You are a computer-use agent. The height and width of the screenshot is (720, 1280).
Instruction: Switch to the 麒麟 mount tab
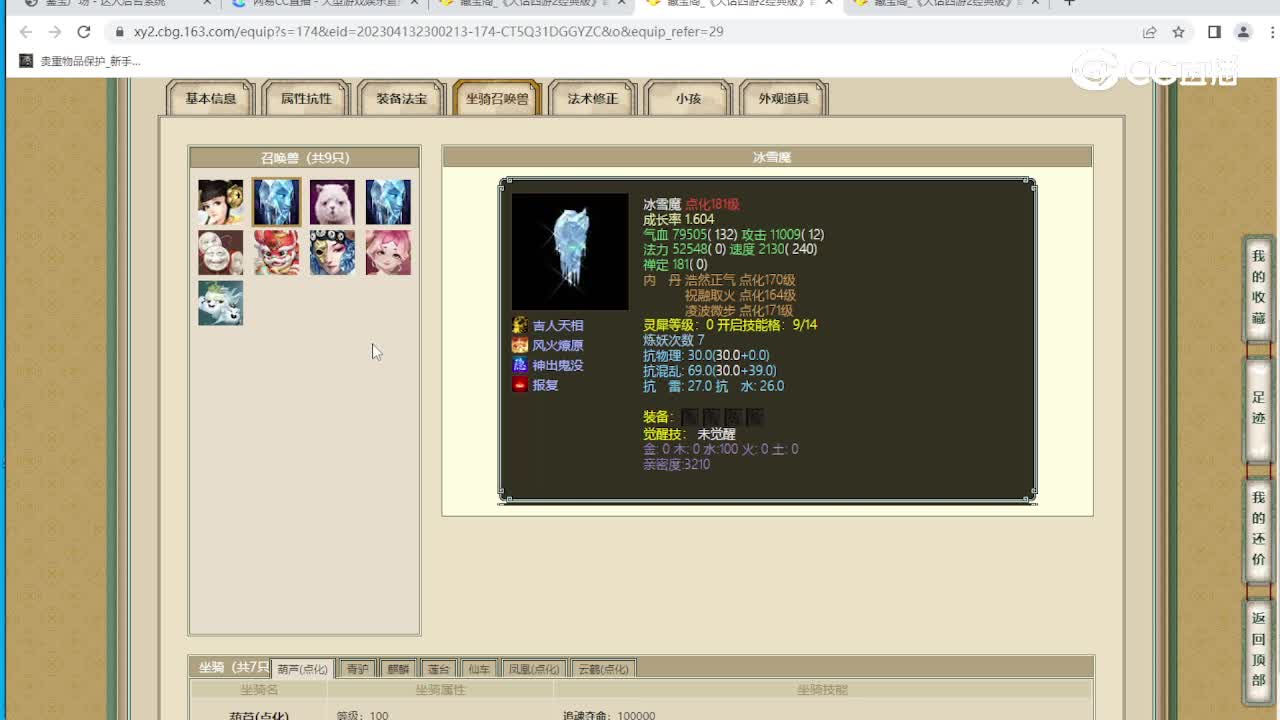click(398, 669)
